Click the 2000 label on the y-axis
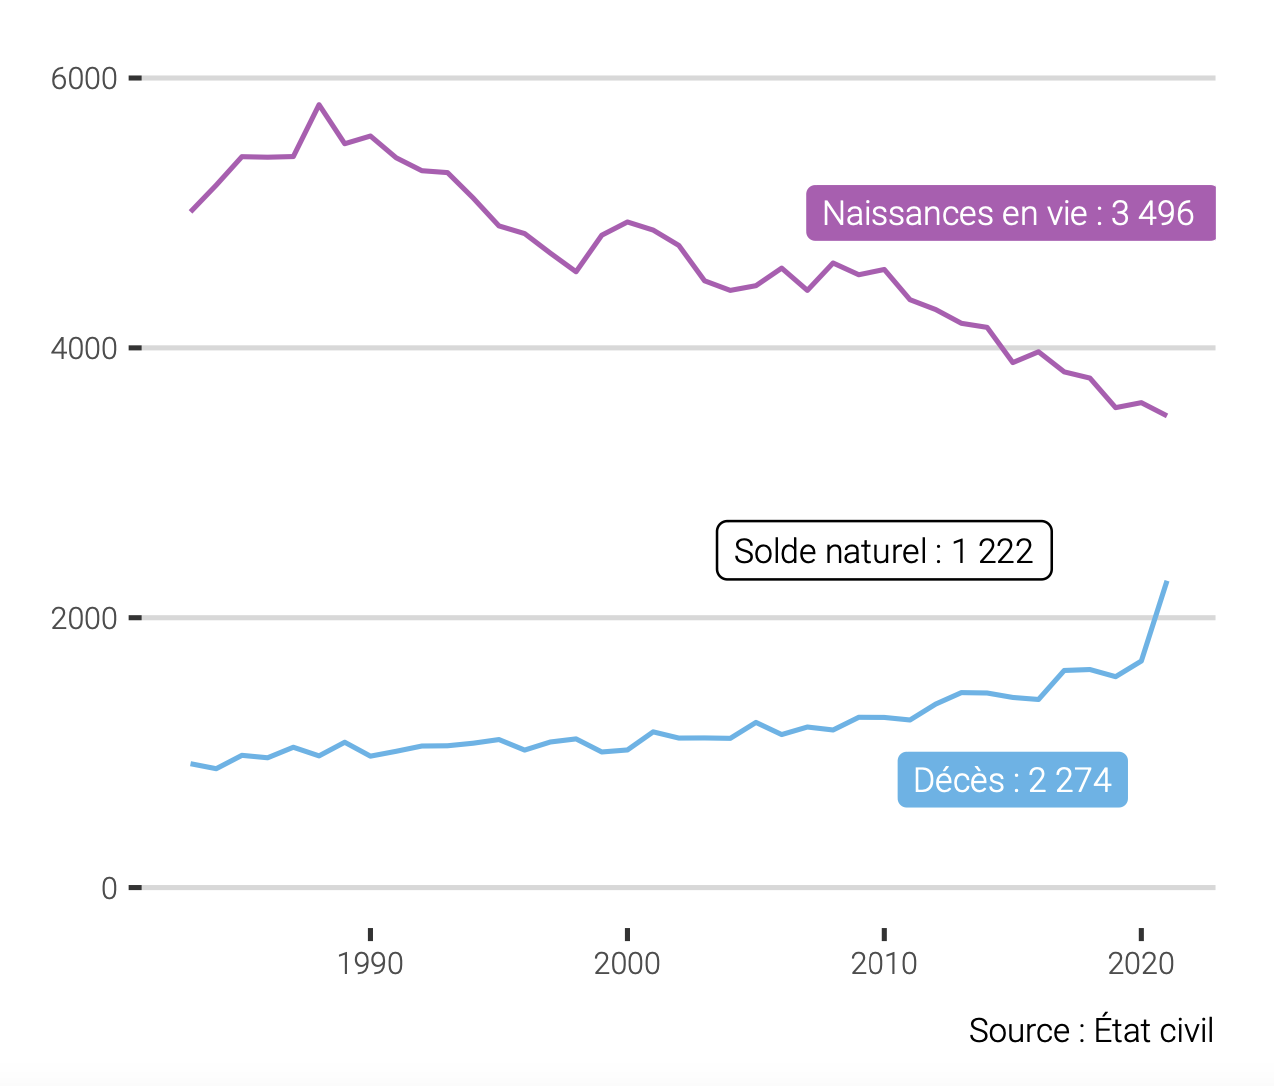 click(84, 618)
